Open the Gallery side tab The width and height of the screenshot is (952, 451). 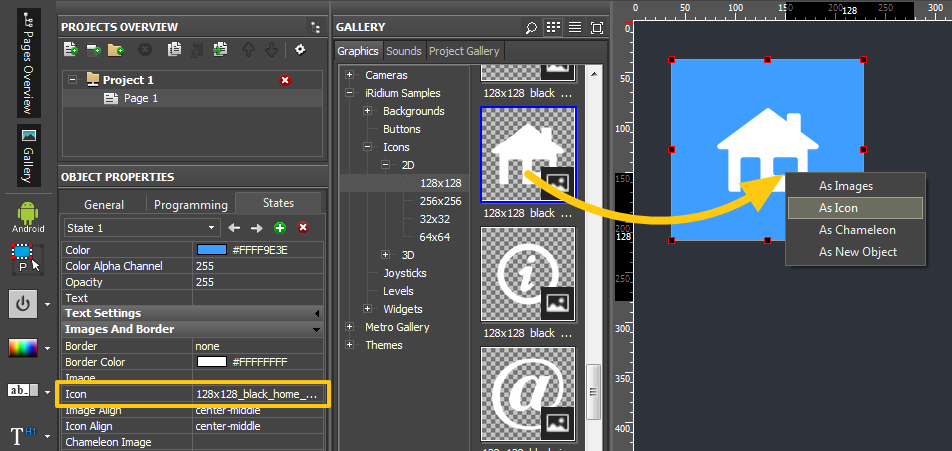[x=29, y=155]
